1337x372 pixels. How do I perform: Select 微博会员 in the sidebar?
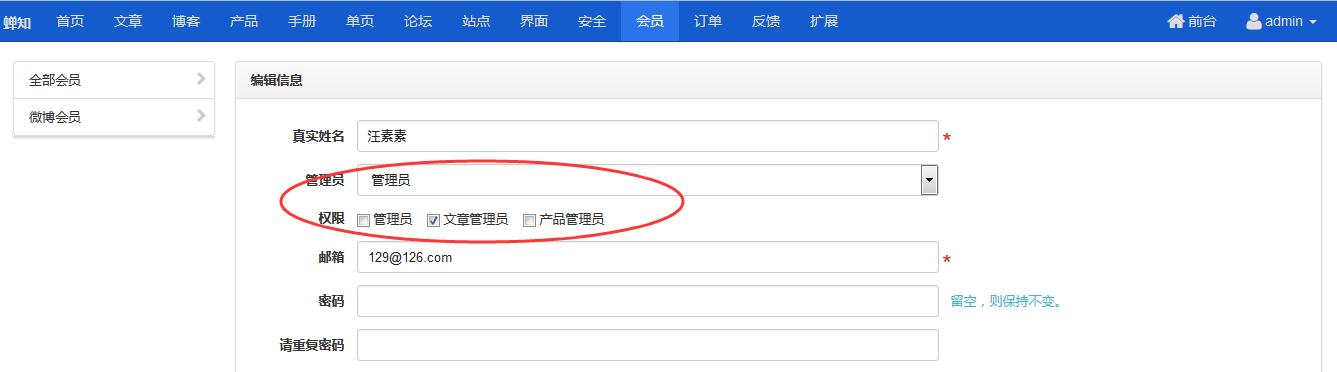pyautogui.click(x=114, y=117)
